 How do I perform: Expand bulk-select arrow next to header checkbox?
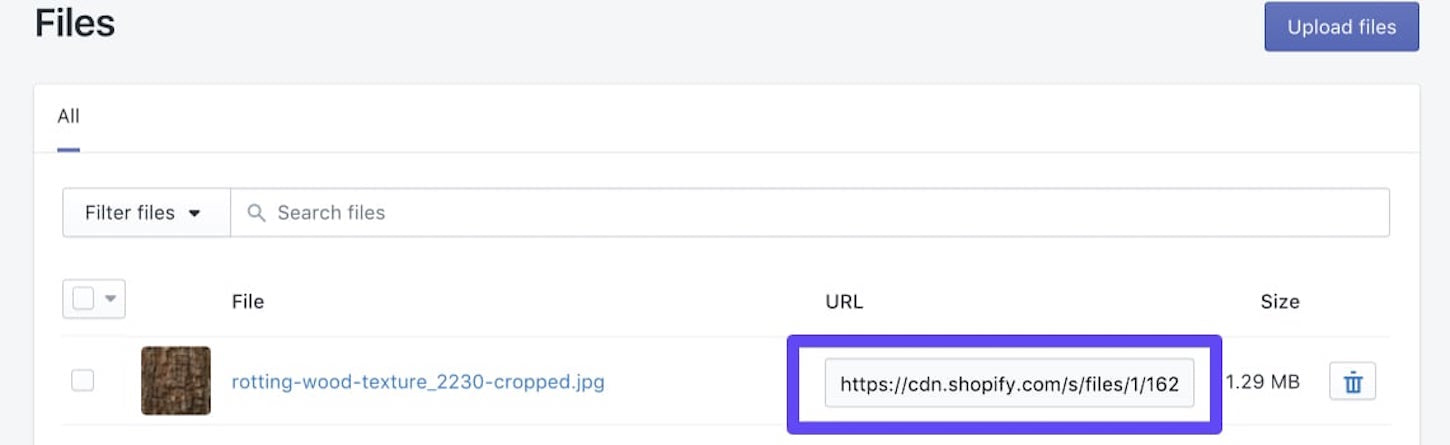[x=110, y=299]
